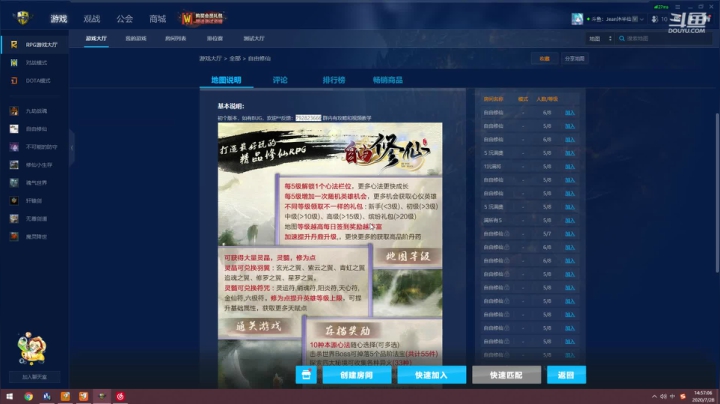The image size is (720, 404).
Task: Click the 人数/等级 column header
Action: tap(547, 99)
